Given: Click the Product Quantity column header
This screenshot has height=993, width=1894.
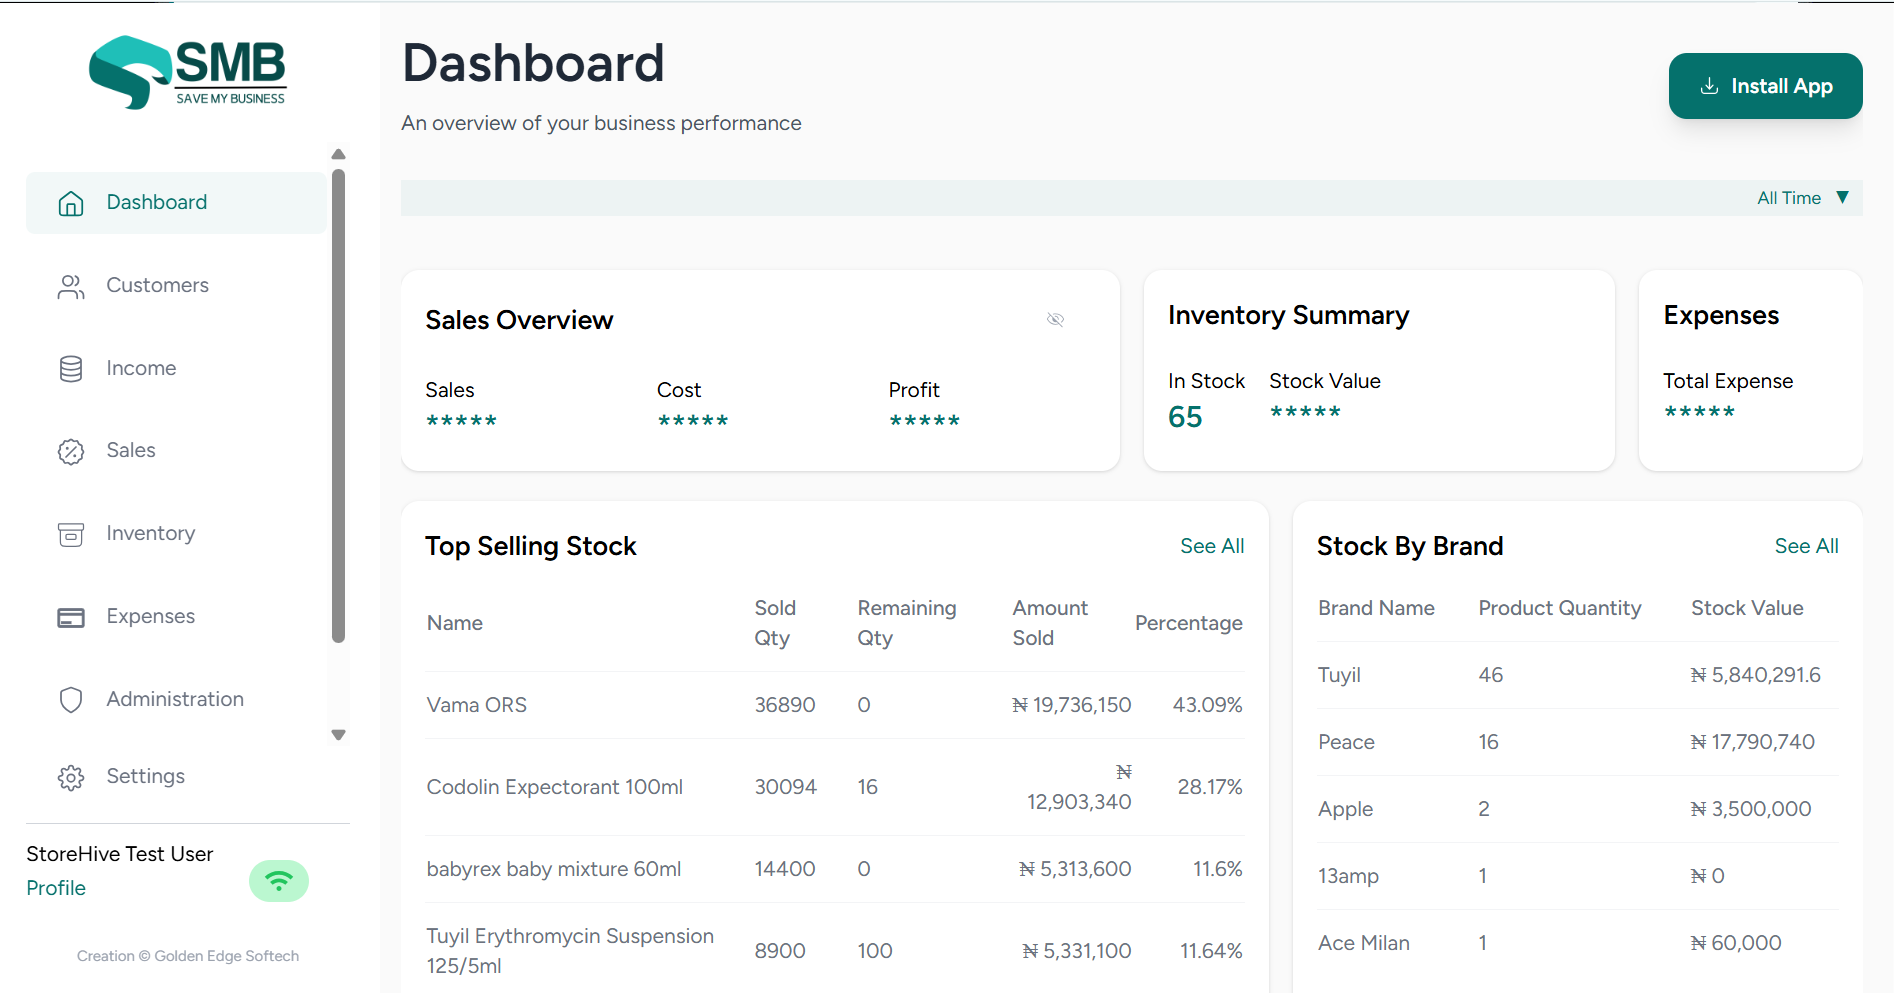Looking at the screenshot, I should (1560, 608).
